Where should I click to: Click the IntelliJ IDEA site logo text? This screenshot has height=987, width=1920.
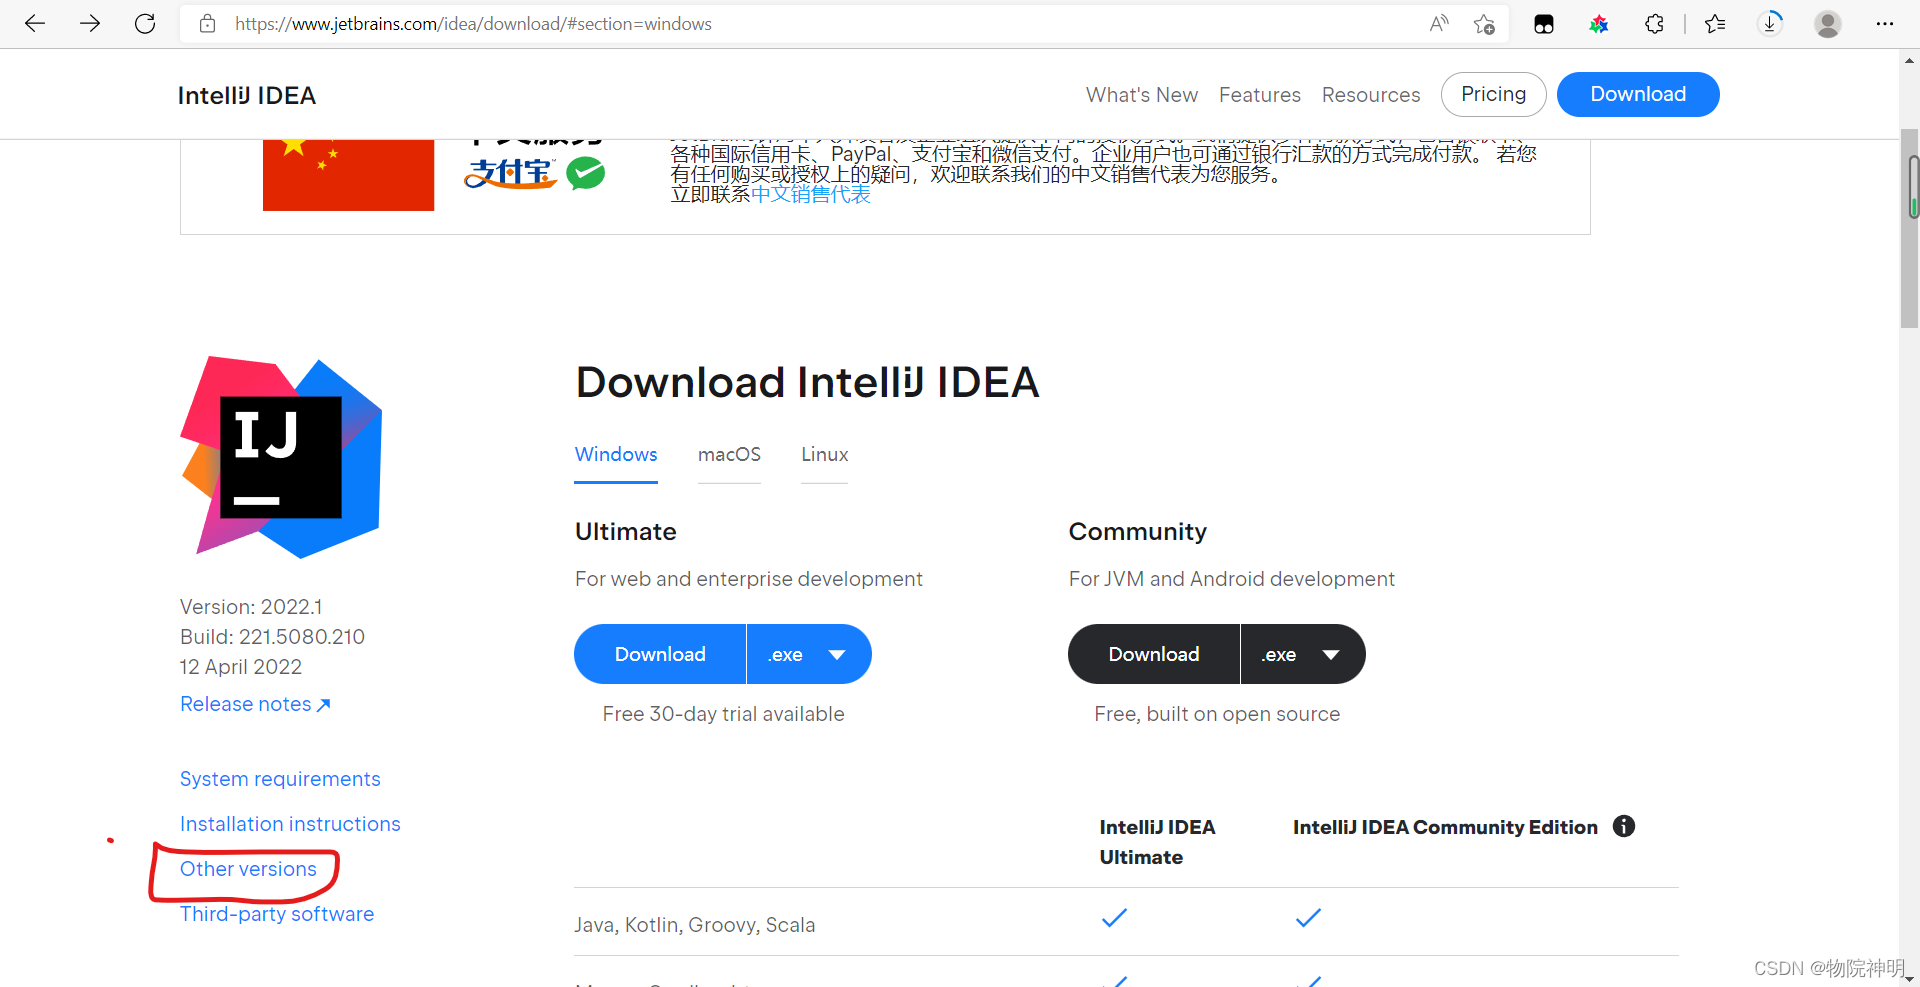pos(247,95)
